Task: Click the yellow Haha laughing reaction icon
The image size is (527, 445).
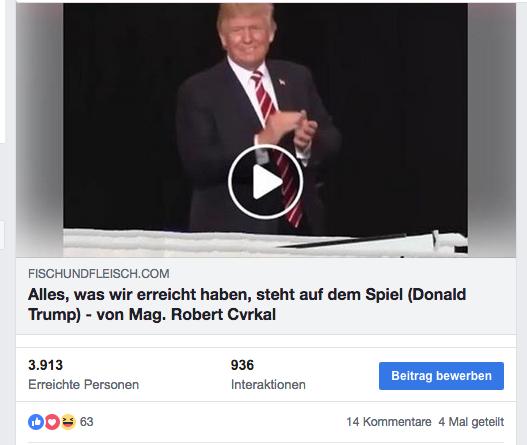Action: [68, 421]
